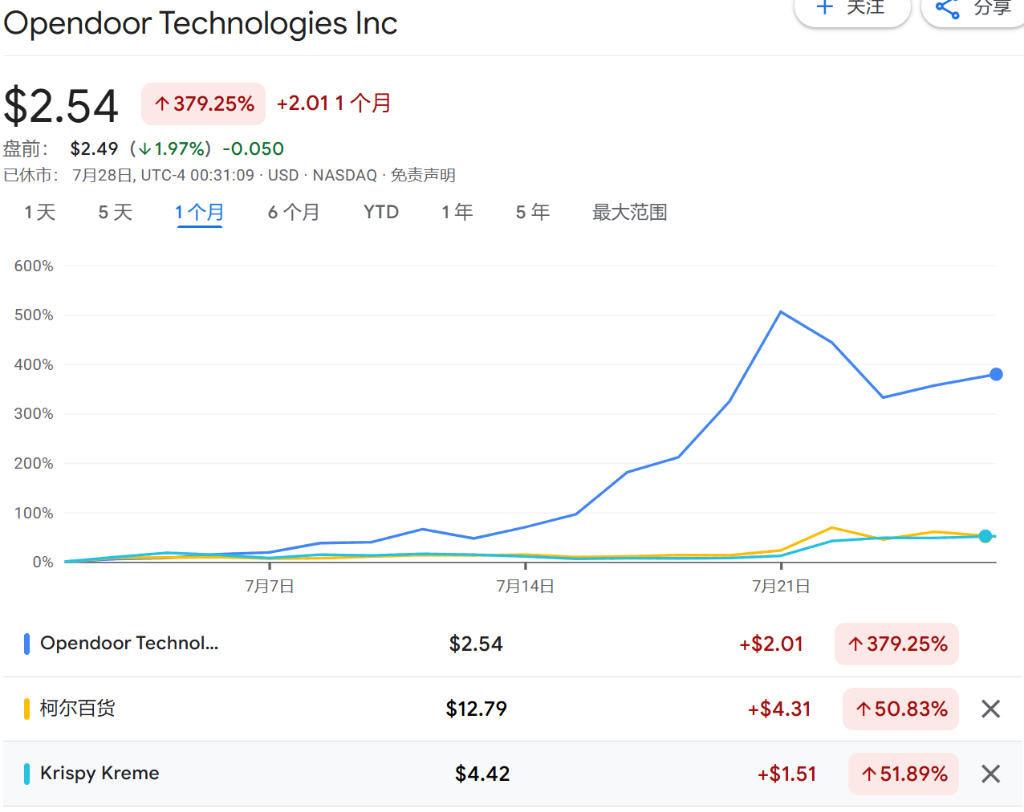Click the blue Opendoor endpoint dot on chart
Screen dimensions: 1024x812
coord(995,375)
